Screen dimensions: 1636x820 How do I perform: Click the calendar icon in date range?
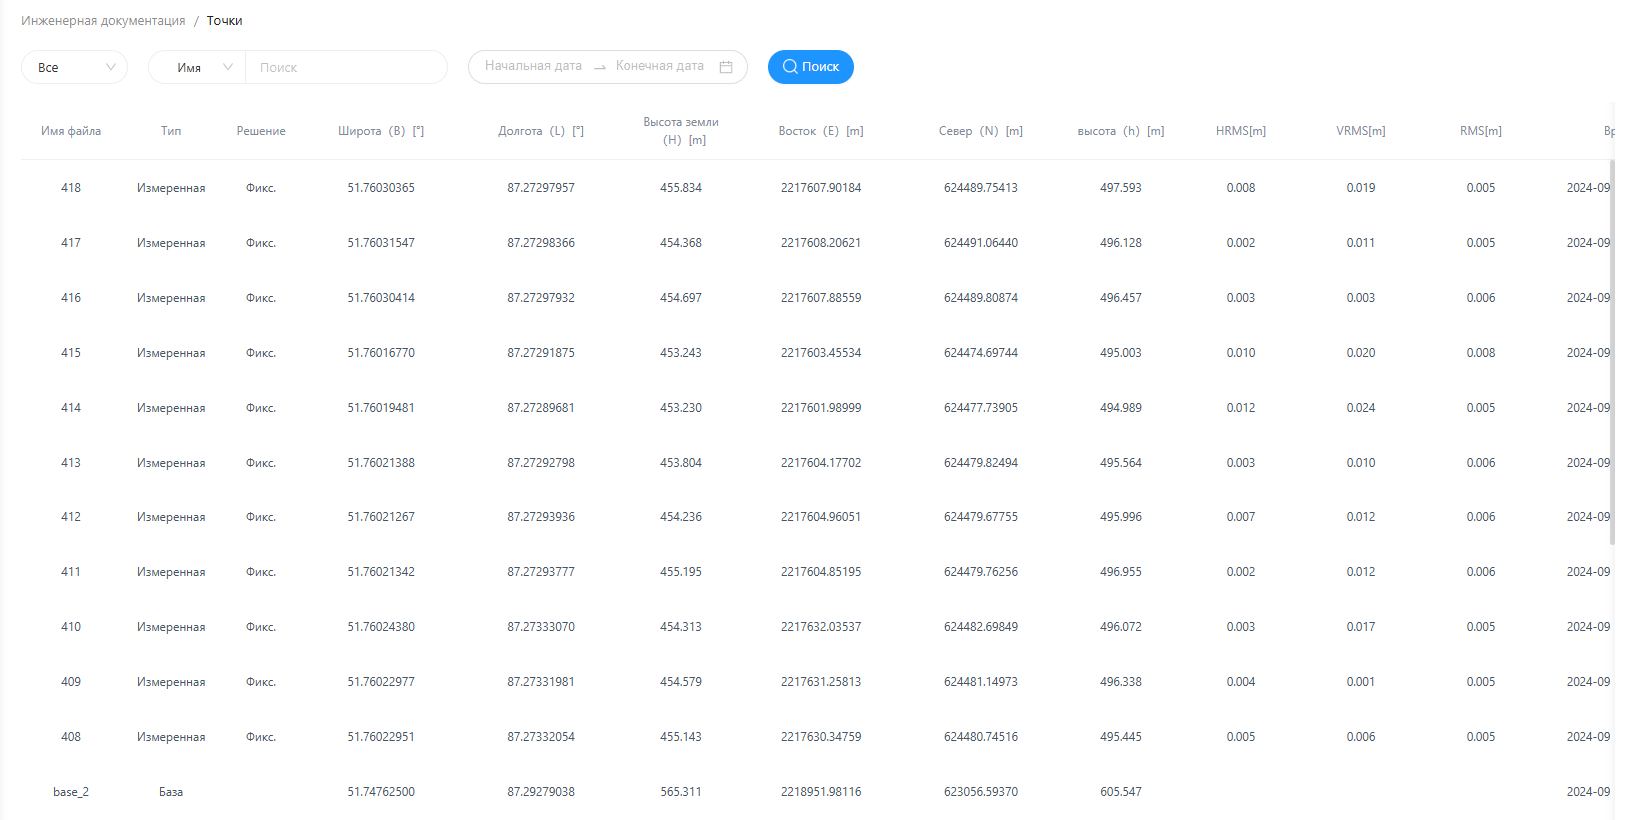pyautogui.click(x=726, y=67)
